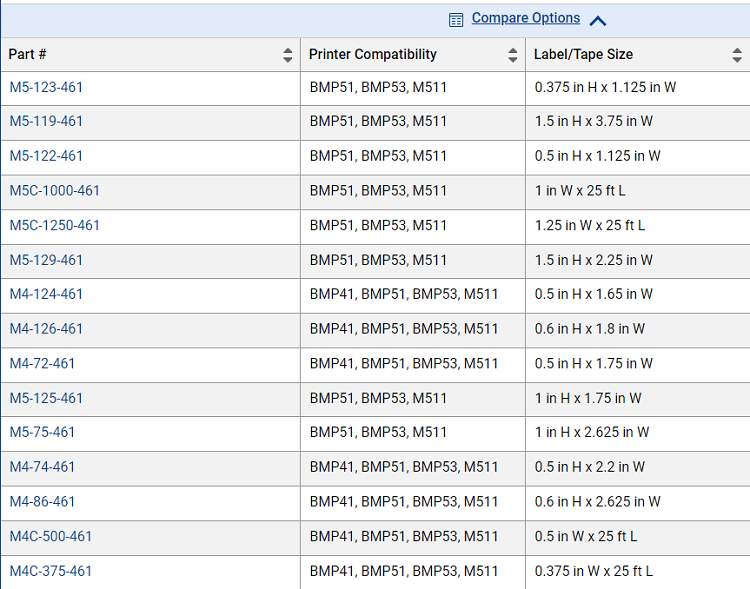Select size 0.375 in H x 1.125 in W

coord(605,88)
